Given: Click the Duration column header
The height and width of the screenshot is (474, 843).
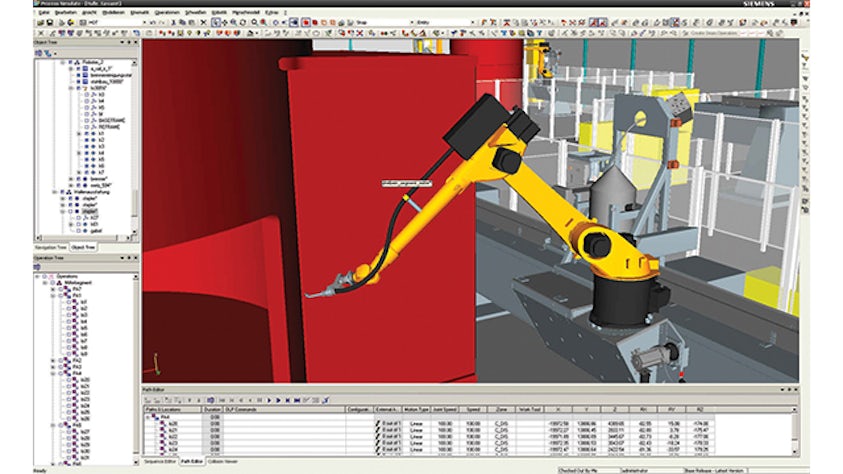Looking at the screenshot, I should (212, 410).
